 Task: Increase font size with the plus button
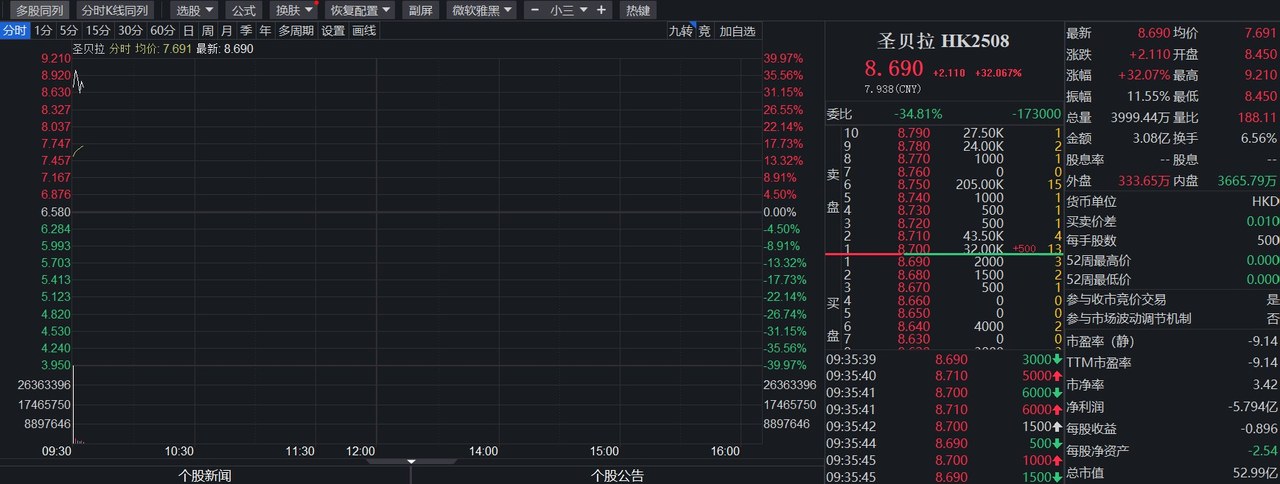click(x=600, y=10)
